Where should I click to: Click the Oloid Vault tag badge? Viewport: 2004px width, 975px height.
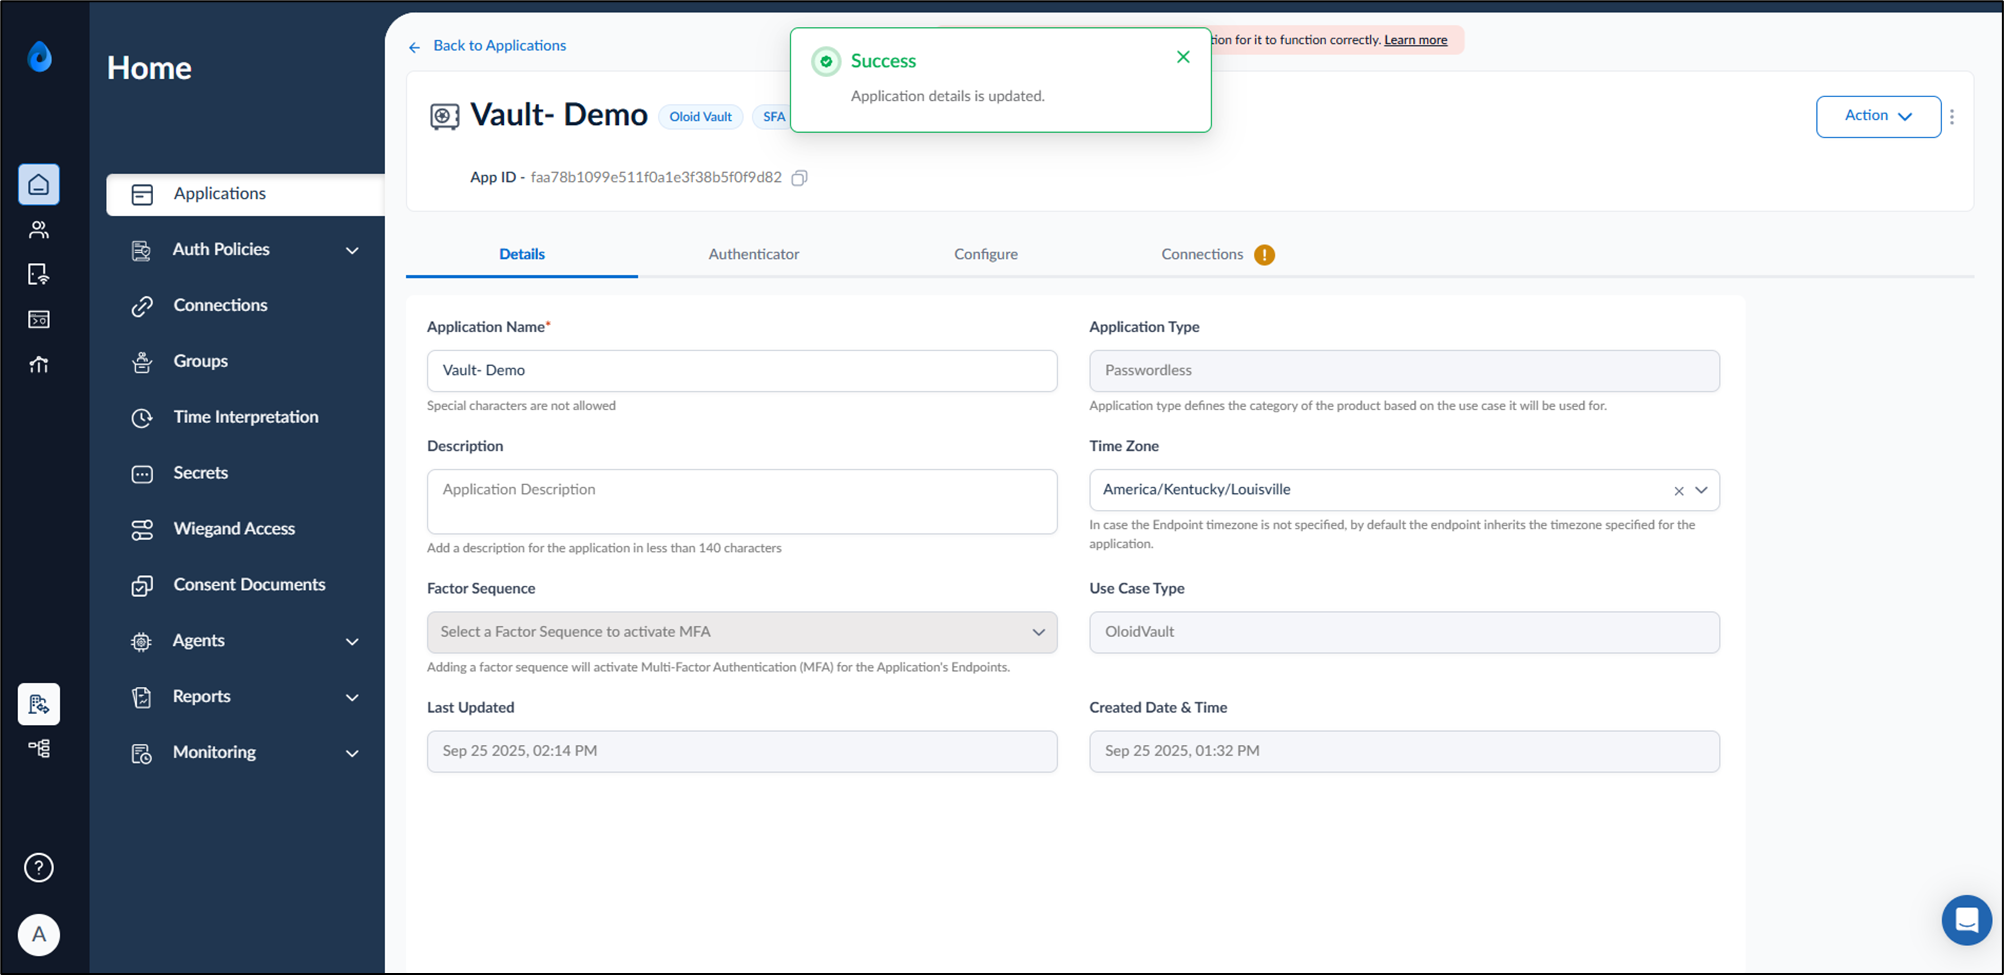700,117
